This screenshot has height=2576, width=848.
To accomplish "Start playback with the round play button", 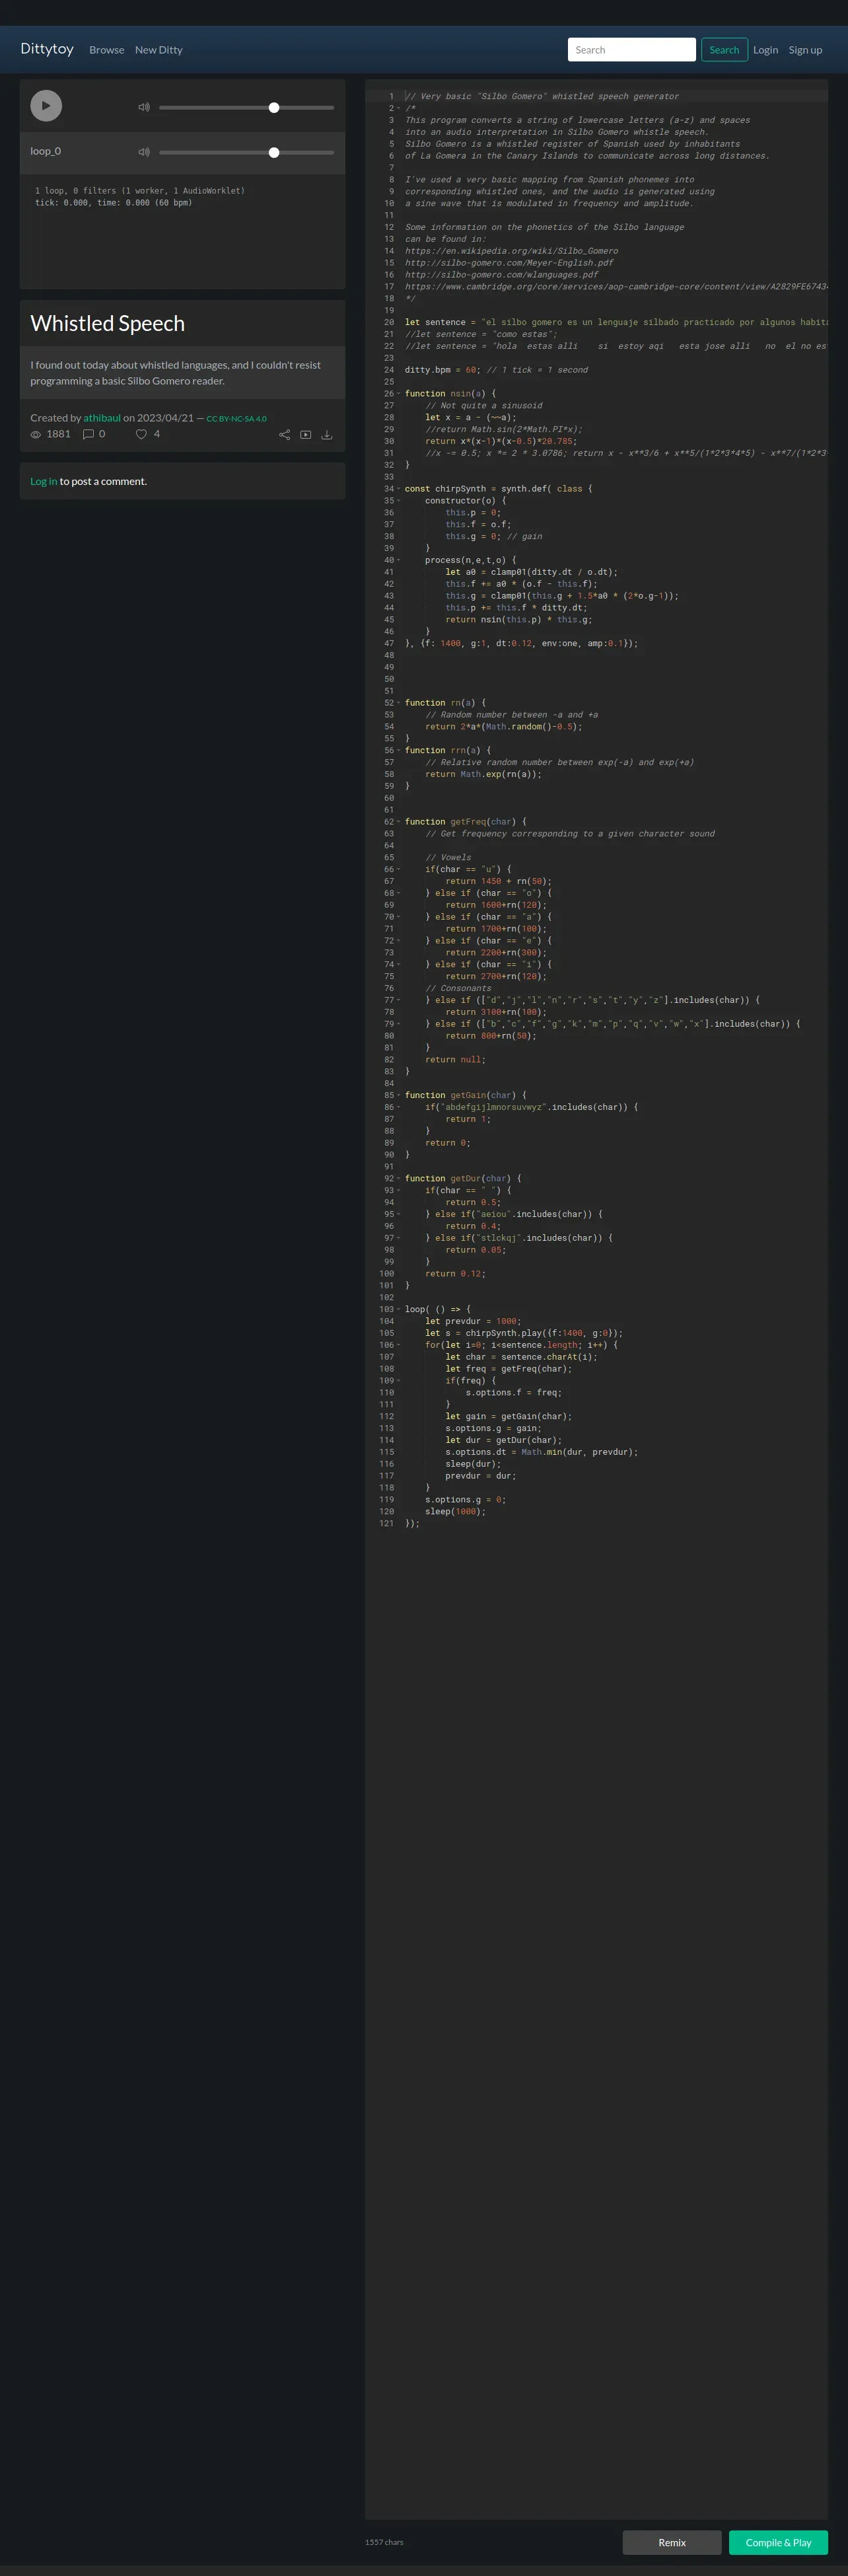I will 46,106.
